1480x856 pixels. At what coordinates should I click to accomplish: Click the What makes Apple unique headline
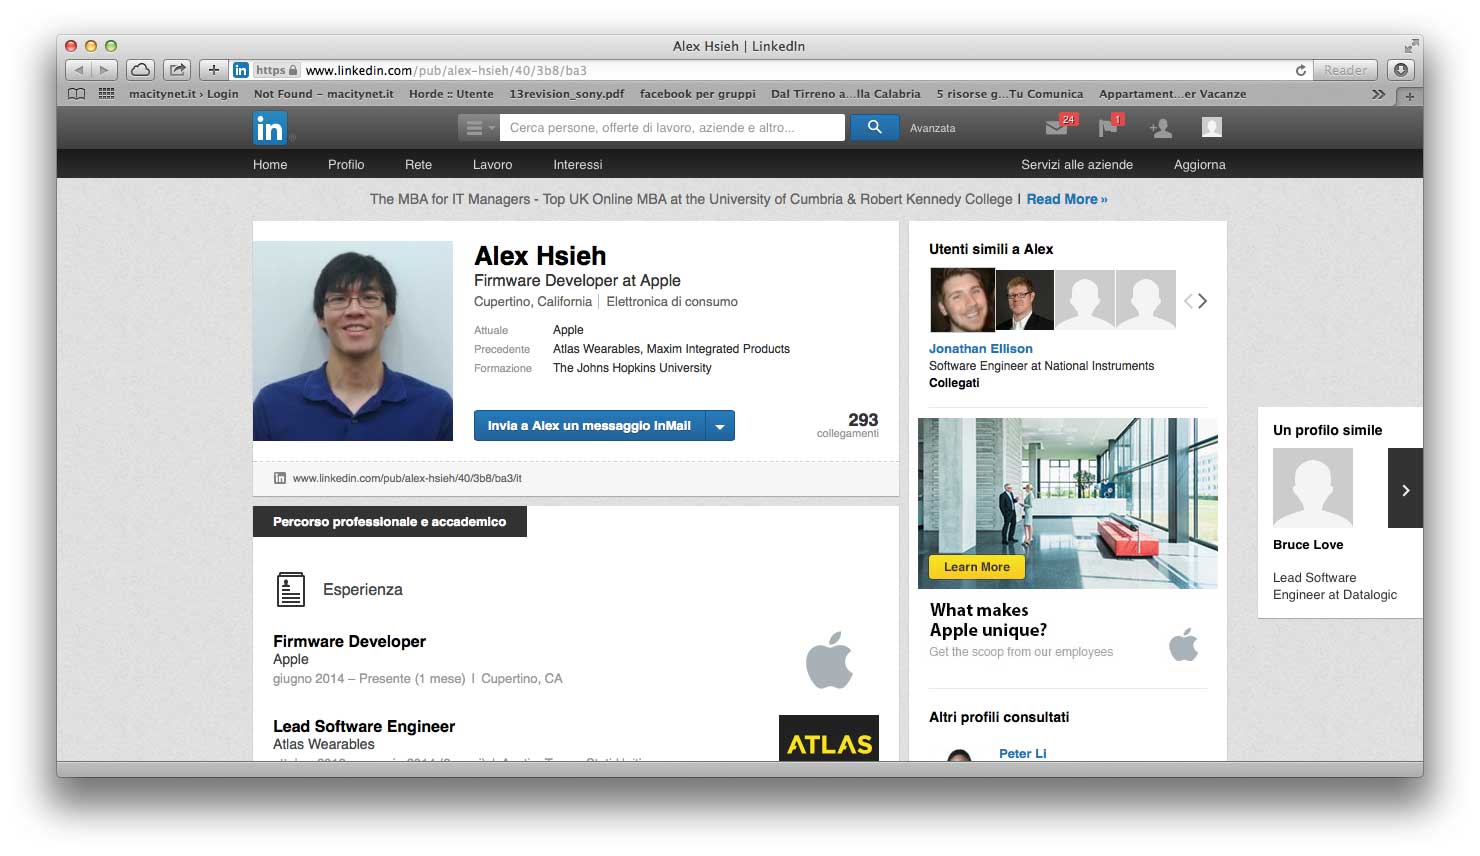click(988, 620)
